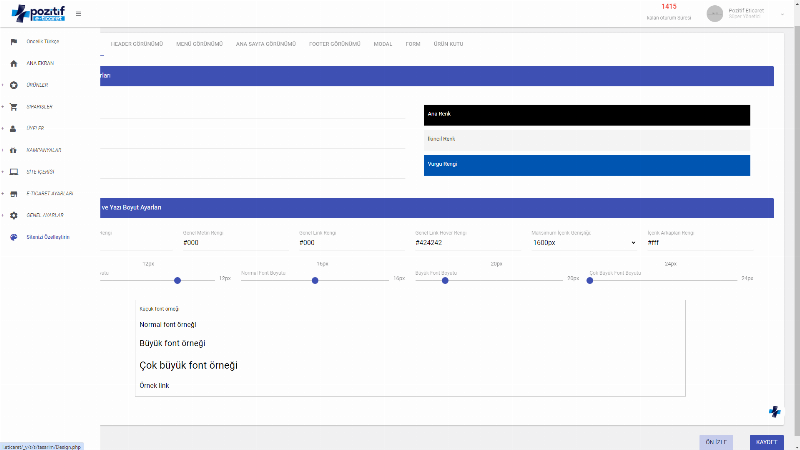Switch to Header Görünümü tab

click(137, 44)
